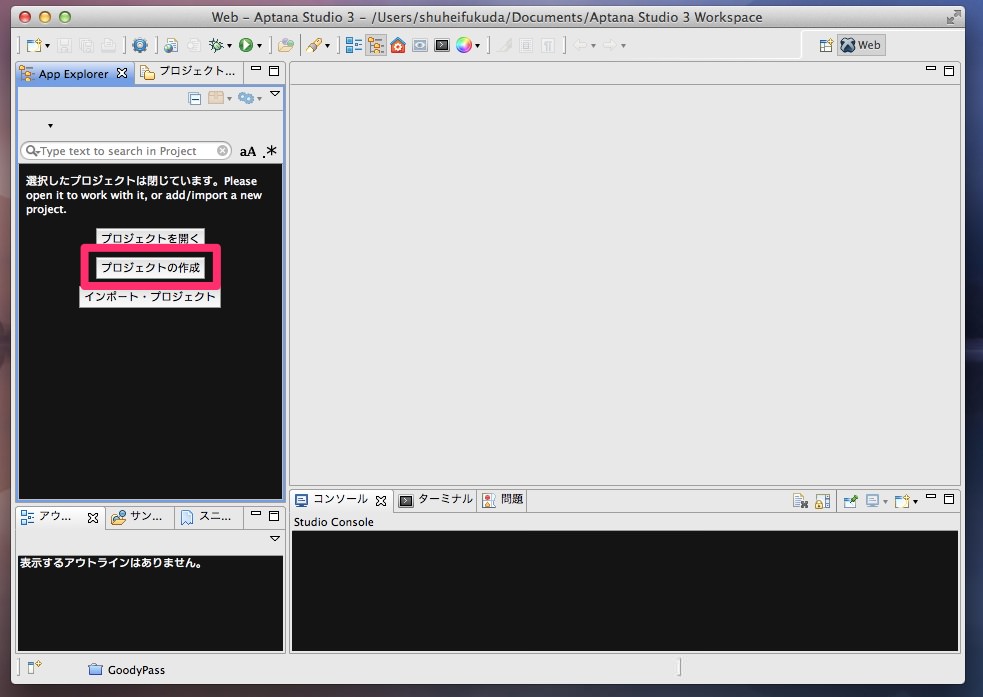Click the Type text to search field
Image resolution: width=983 pixels, height=697 pixels.
125,151
